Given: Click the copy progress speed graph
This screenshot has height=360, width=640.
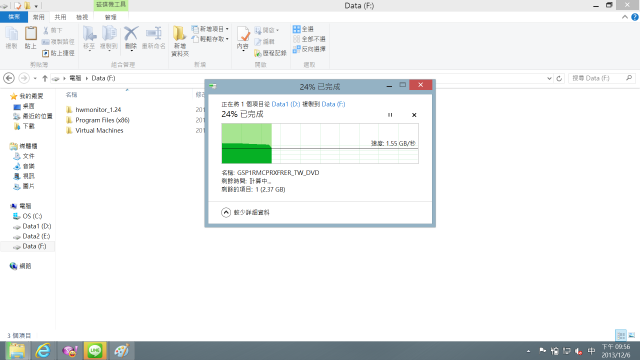Looking at the screenshot, I should 320,143.
